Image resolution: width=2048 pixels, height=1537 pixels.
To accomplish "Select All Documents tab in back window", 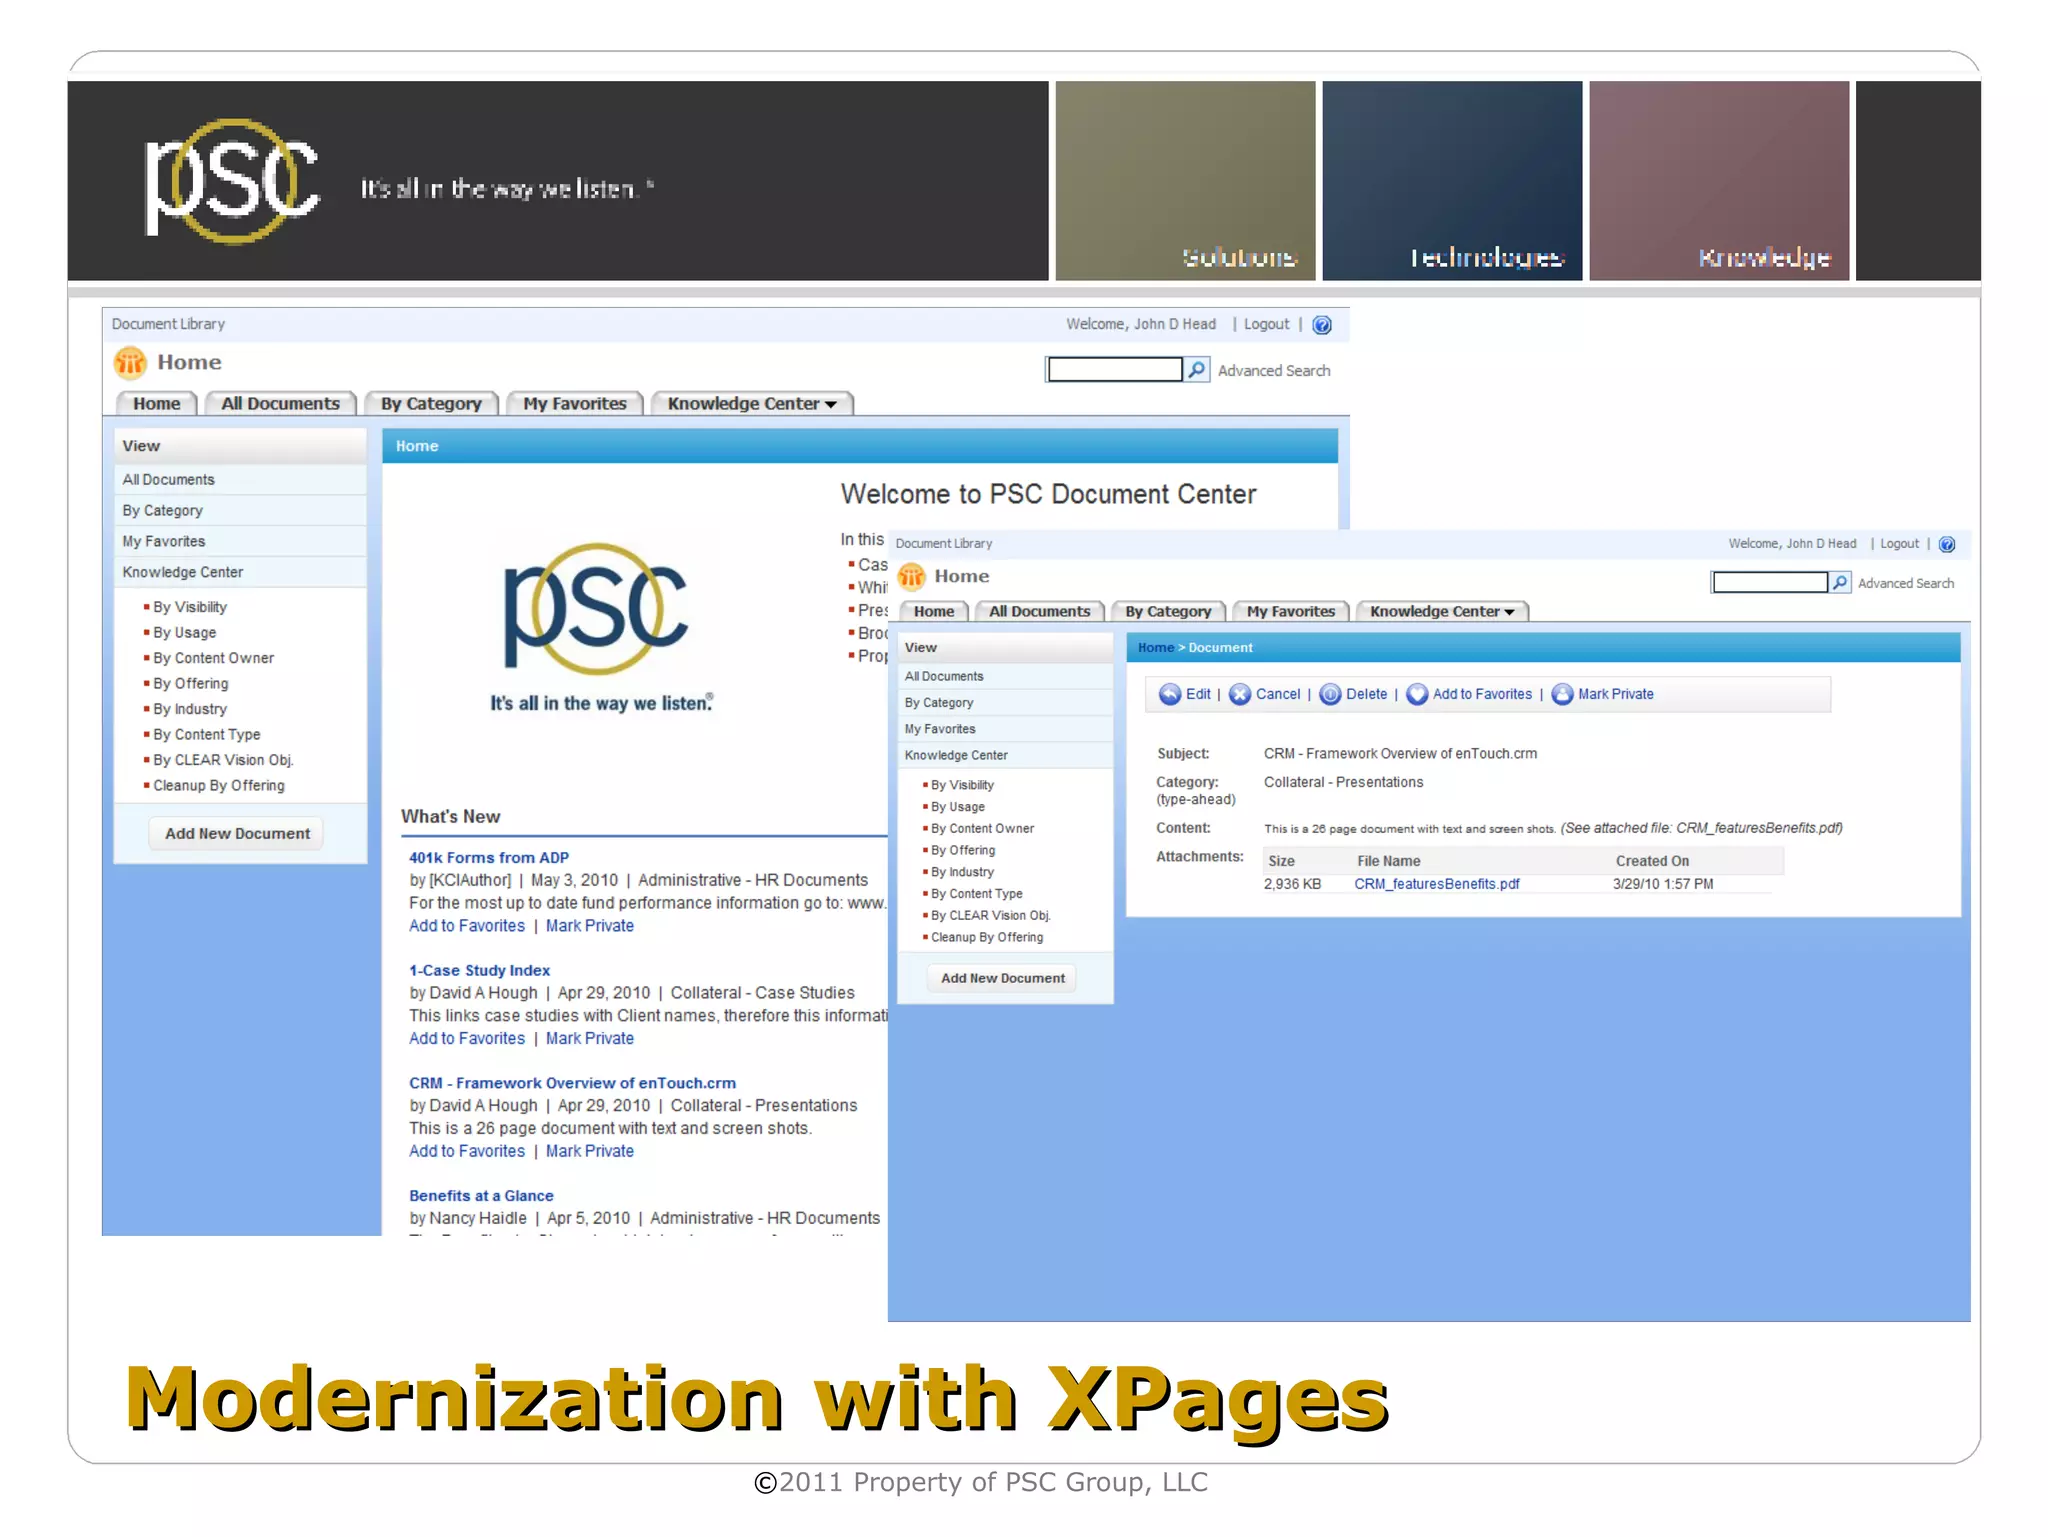I will 280,404.
